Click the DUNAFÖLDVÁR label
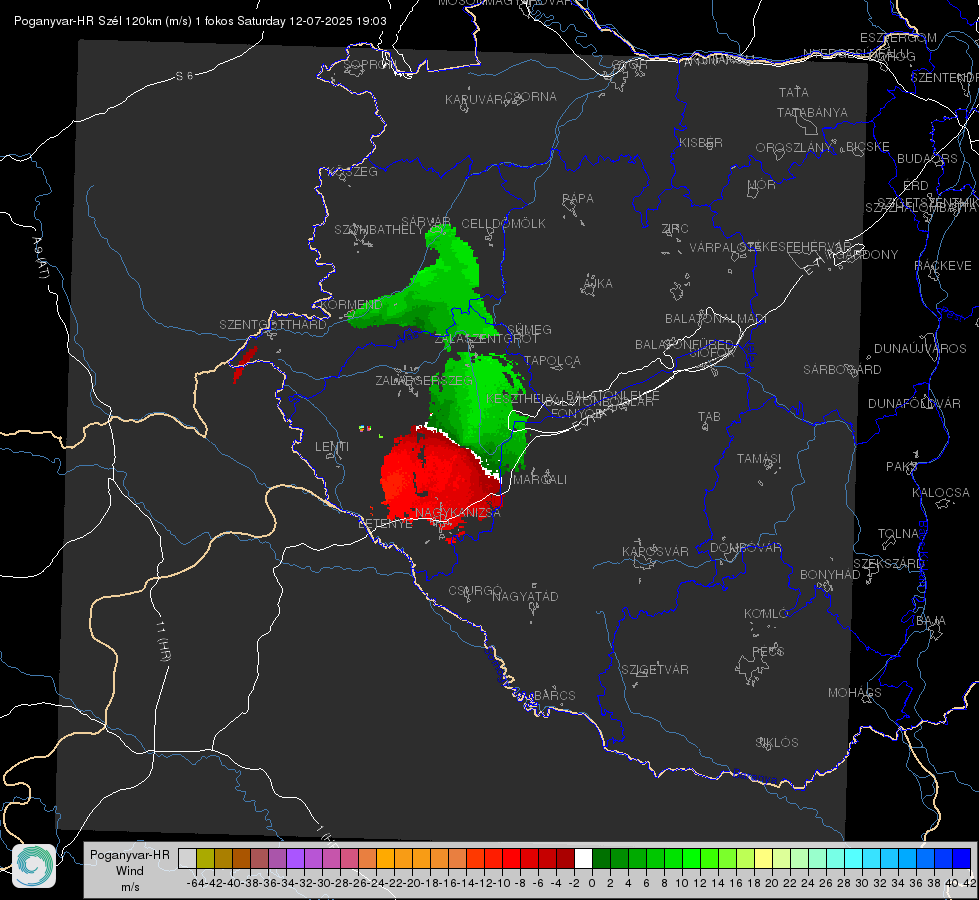 (914, 403)
